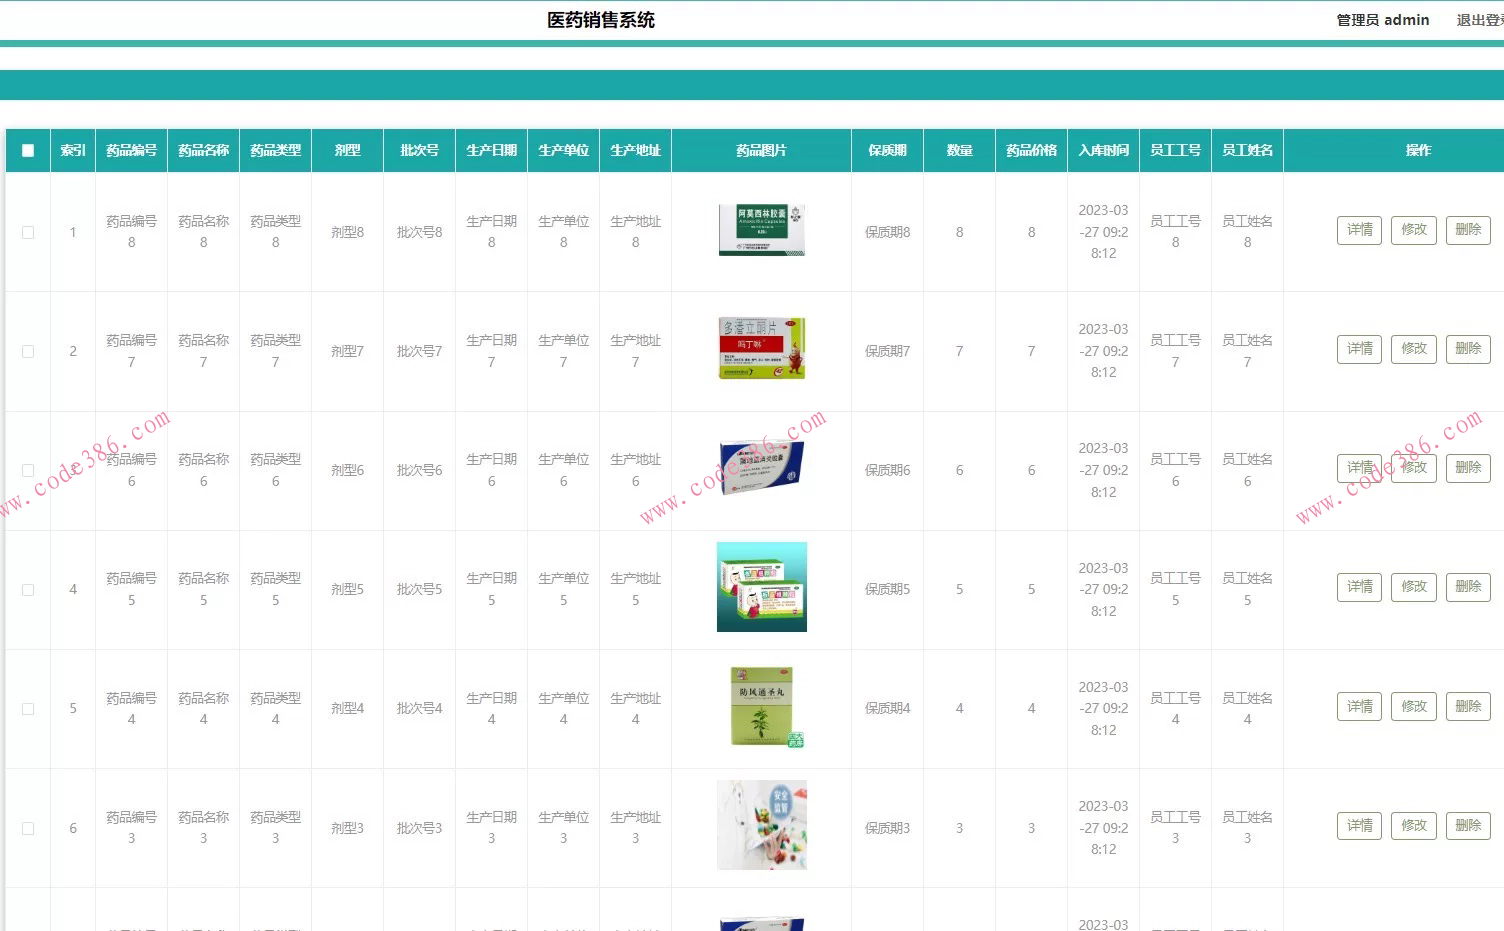Screen dimensions: 1504x931
Task: Toggle the select-all checkbox in the table header
Action: [27, 149]
